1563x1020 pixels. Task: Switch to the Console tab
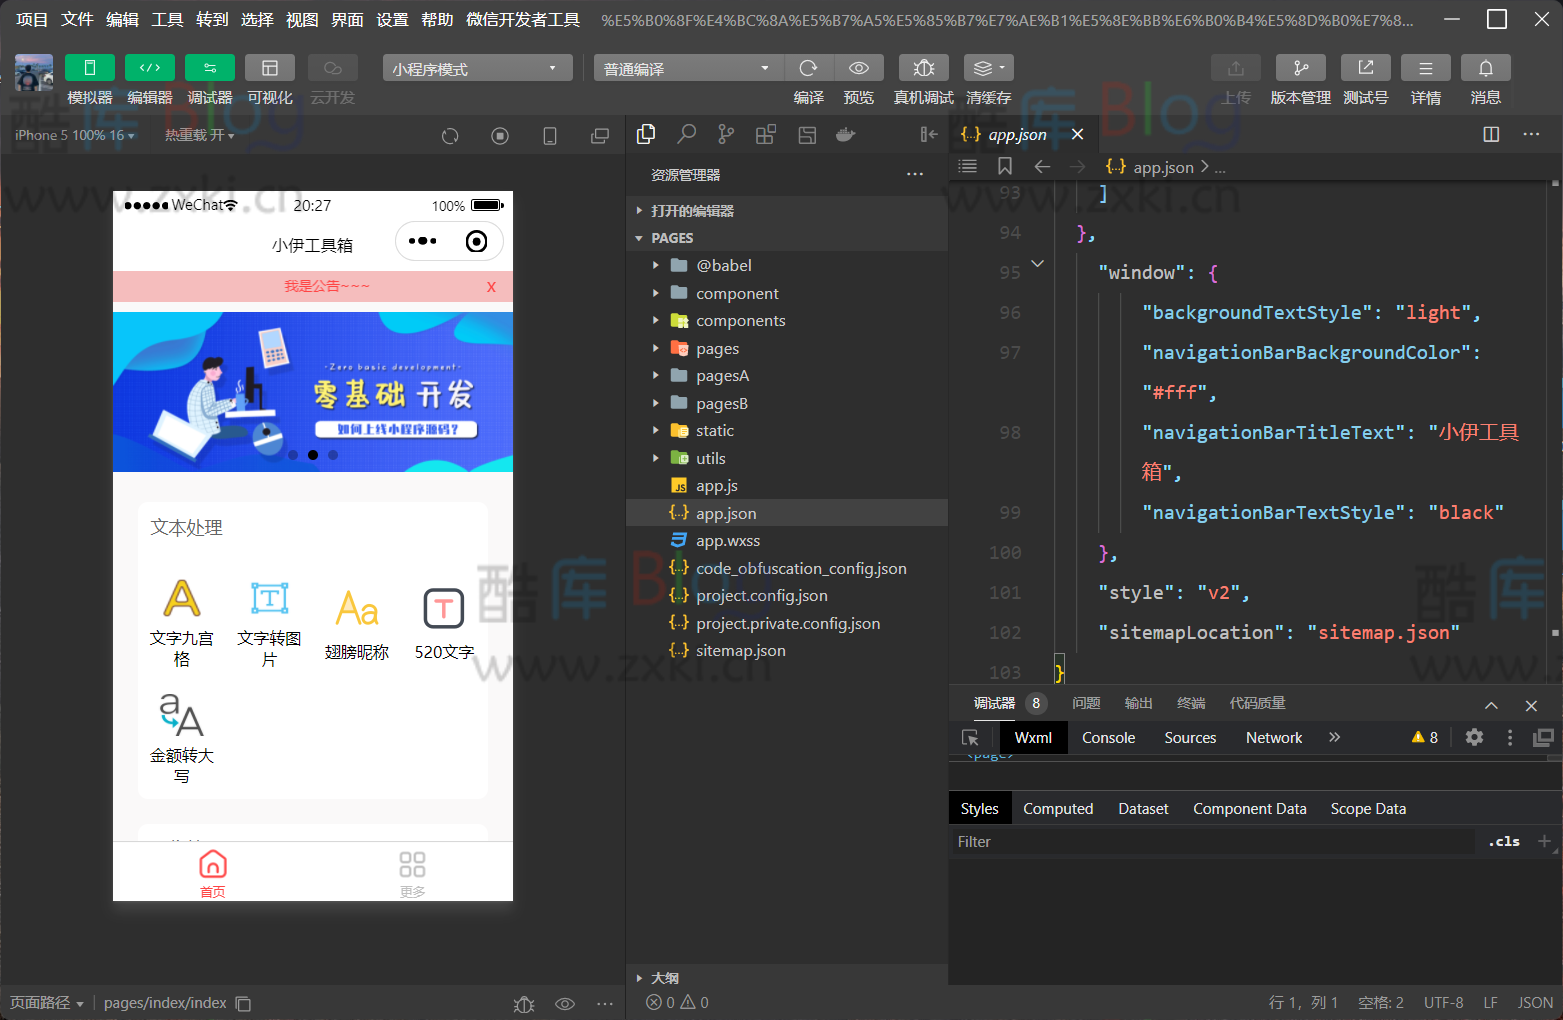pyautogui.click(x=1108, y=737)
